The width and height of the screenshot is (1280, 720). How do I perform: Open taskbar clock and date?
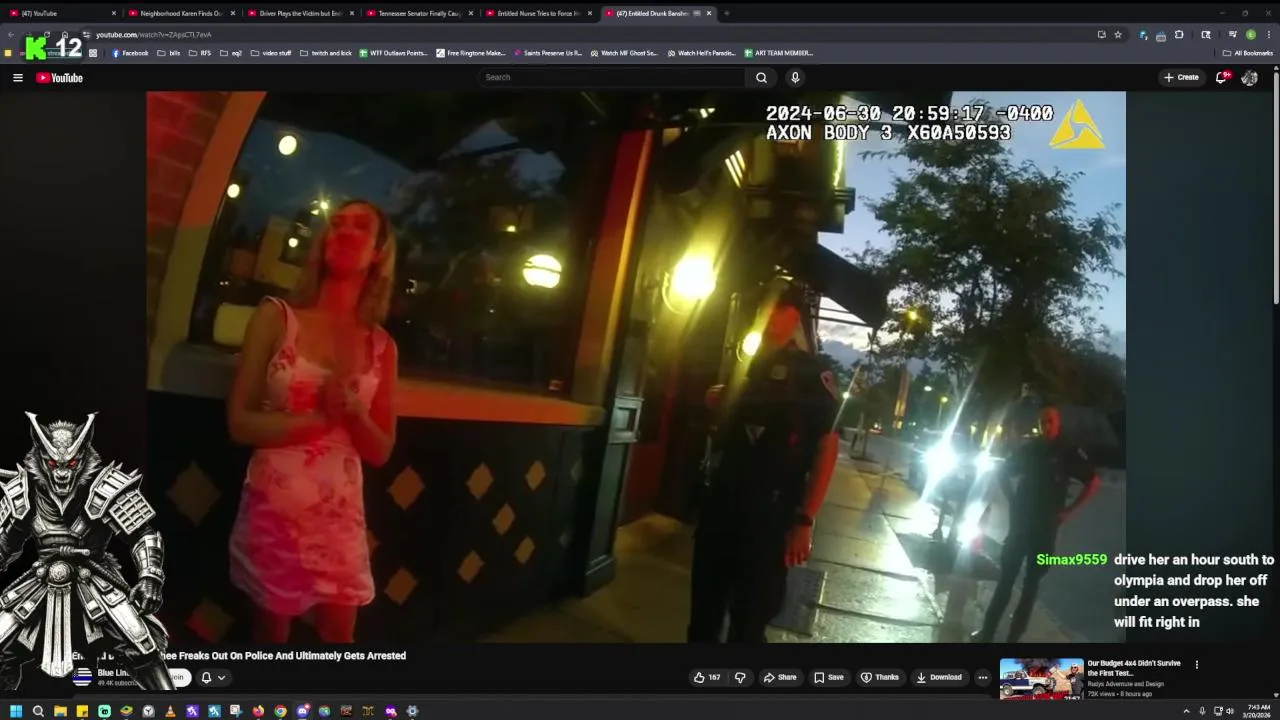[x=1259, y=711]
